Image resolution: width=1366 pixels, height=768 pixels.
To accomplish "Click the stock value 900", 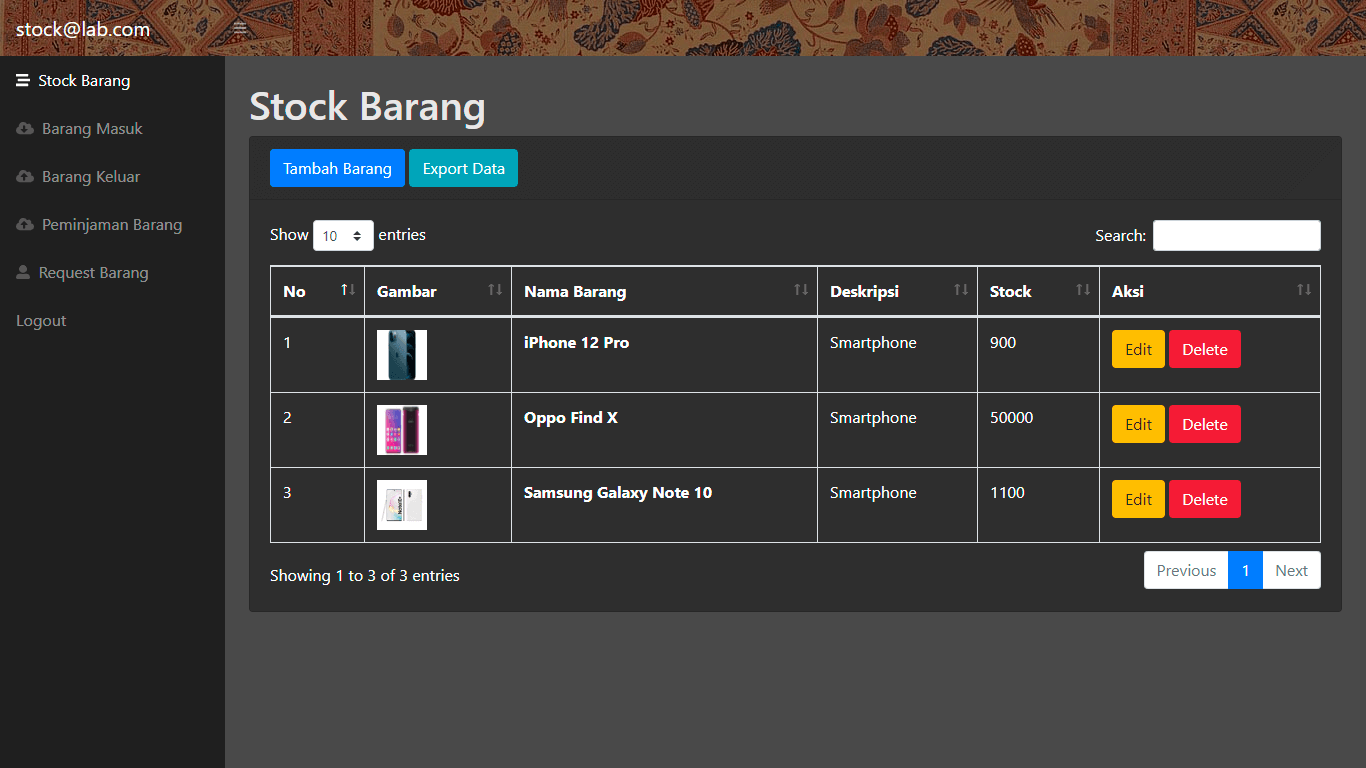I will (x=1003, y=342).
